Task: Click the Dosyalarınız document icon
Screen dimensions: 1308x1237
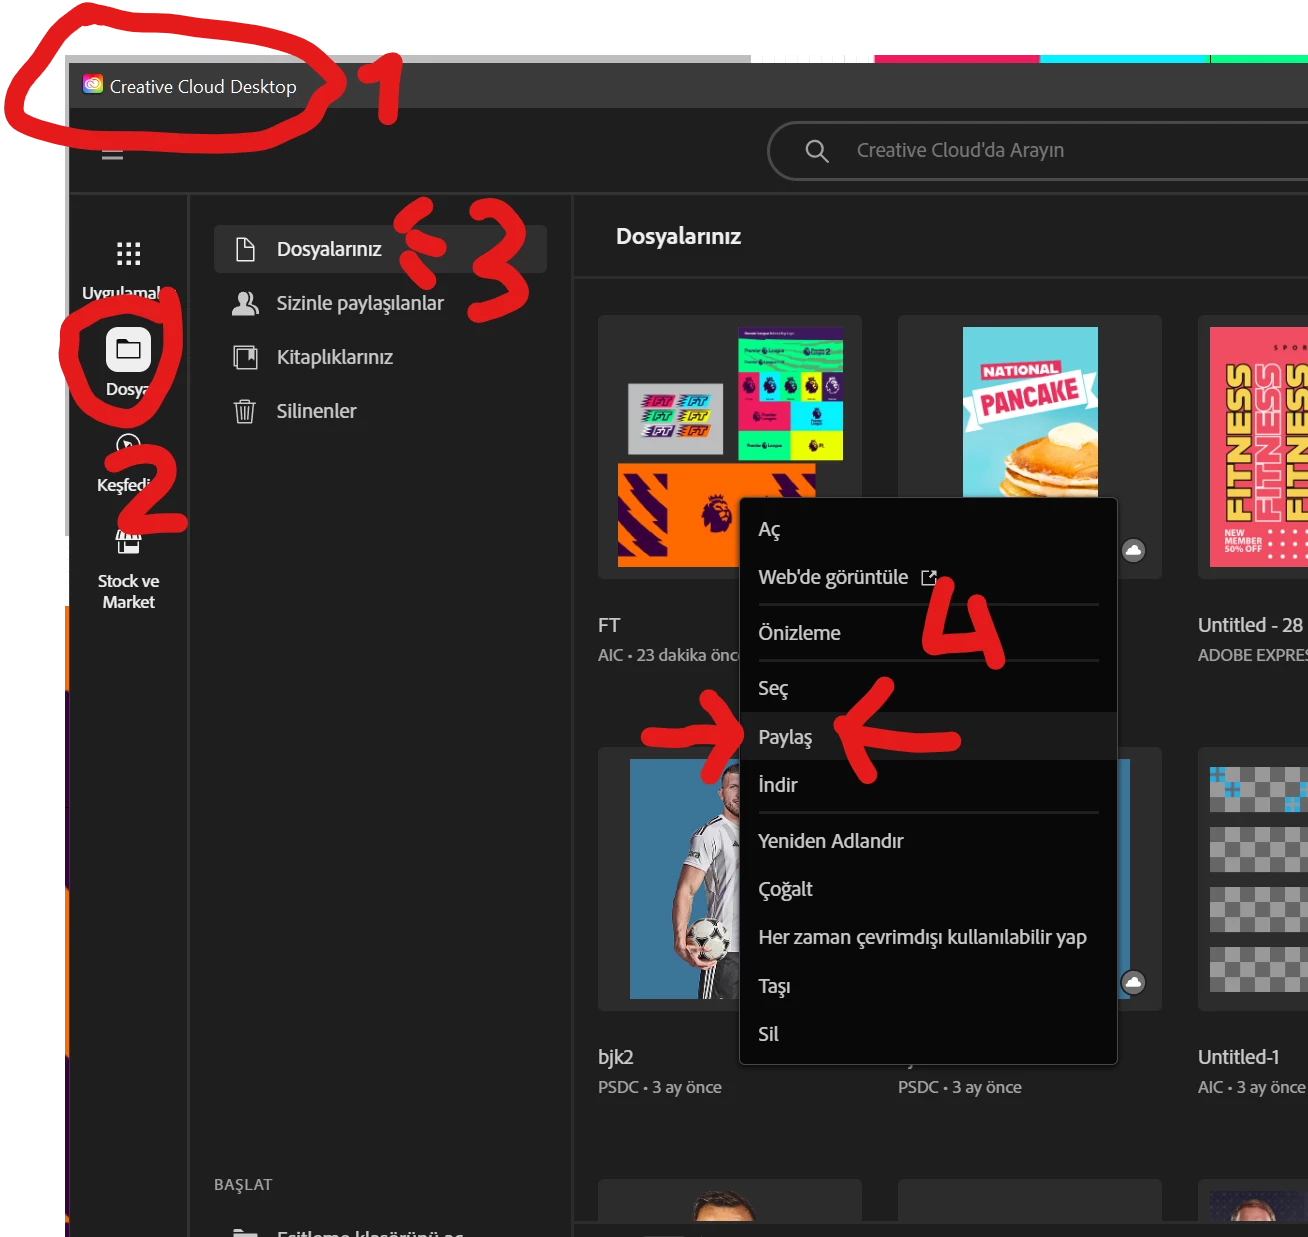Action: pyautogui.click(x=245, y=249)
